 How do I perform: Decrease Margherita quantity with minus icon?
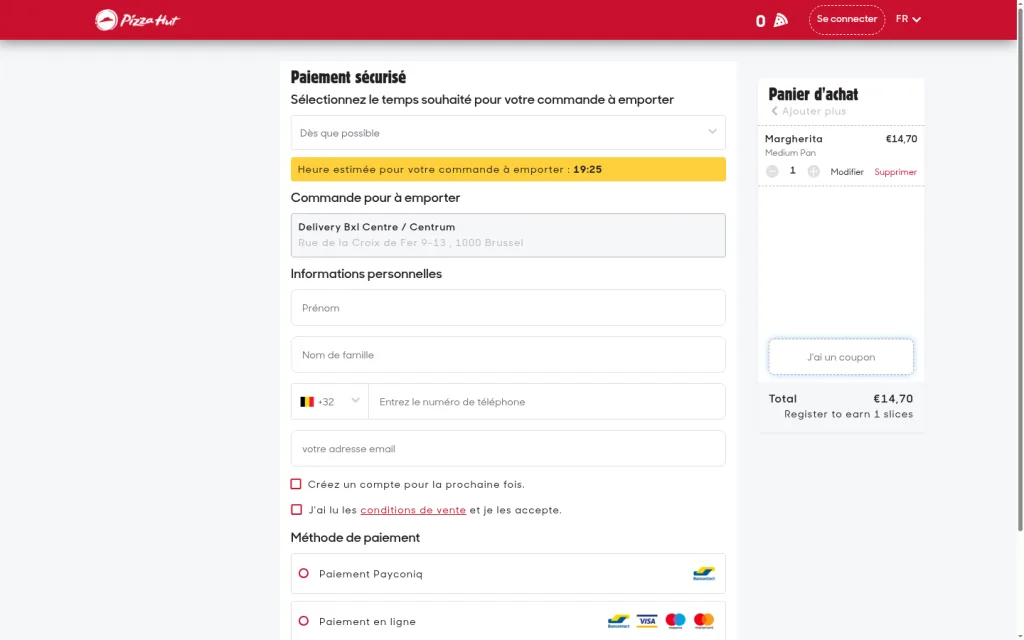772,171
